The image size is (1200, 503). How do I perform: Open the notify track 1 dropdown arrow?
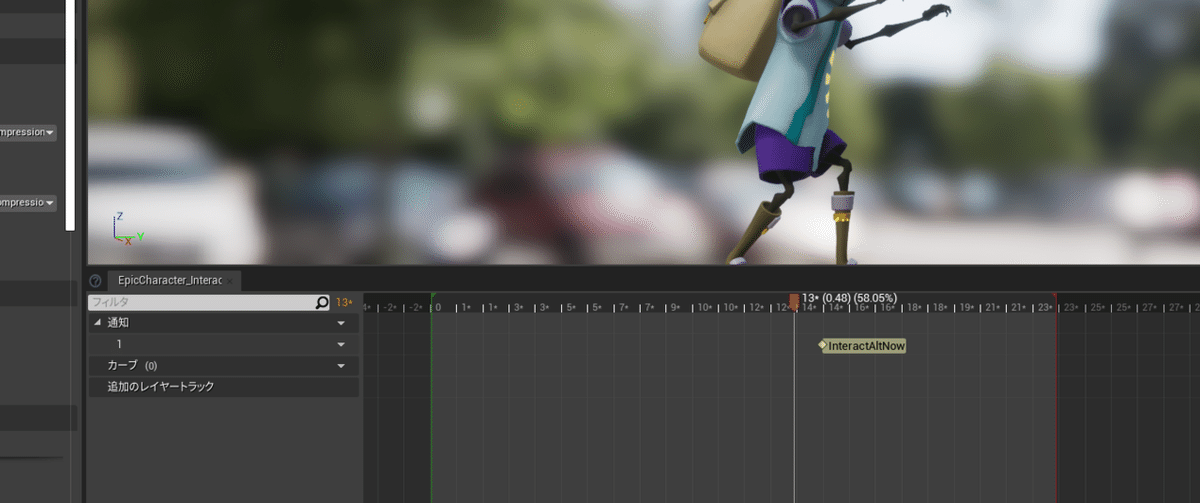[x=341, y=345]
